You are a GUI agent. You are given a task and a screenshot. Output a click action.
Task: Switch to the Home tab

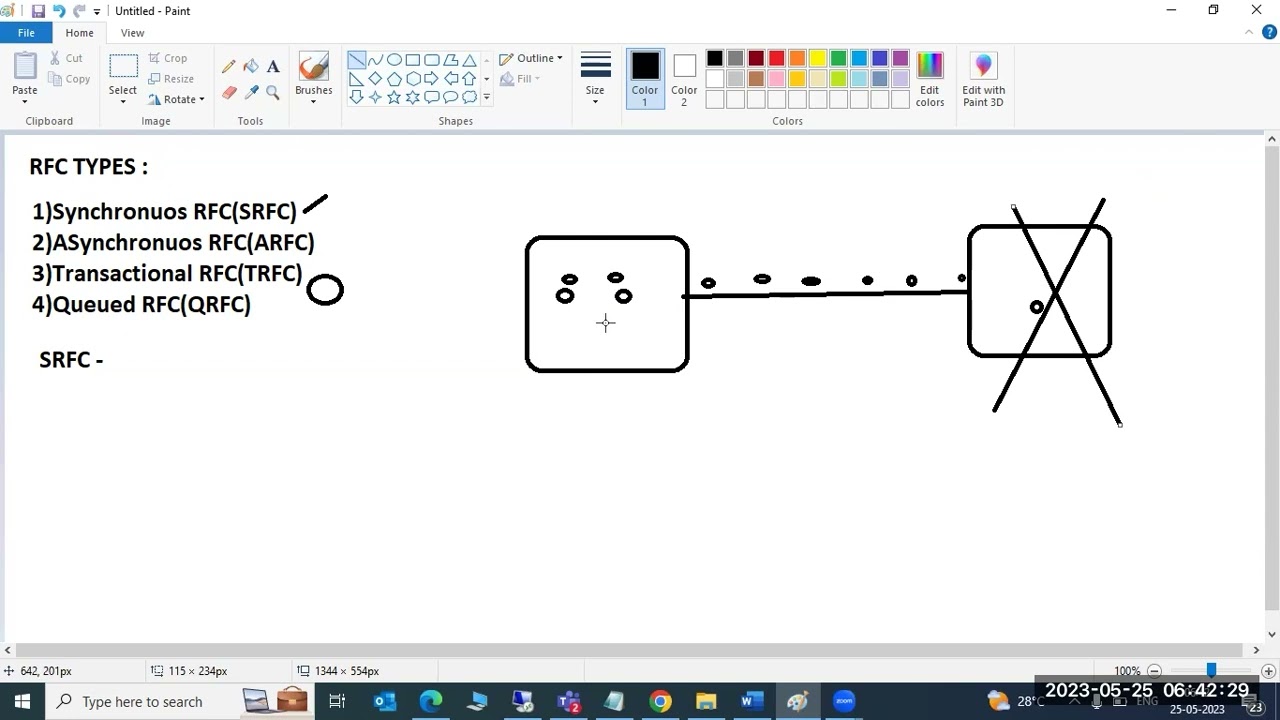pos(79,33)
